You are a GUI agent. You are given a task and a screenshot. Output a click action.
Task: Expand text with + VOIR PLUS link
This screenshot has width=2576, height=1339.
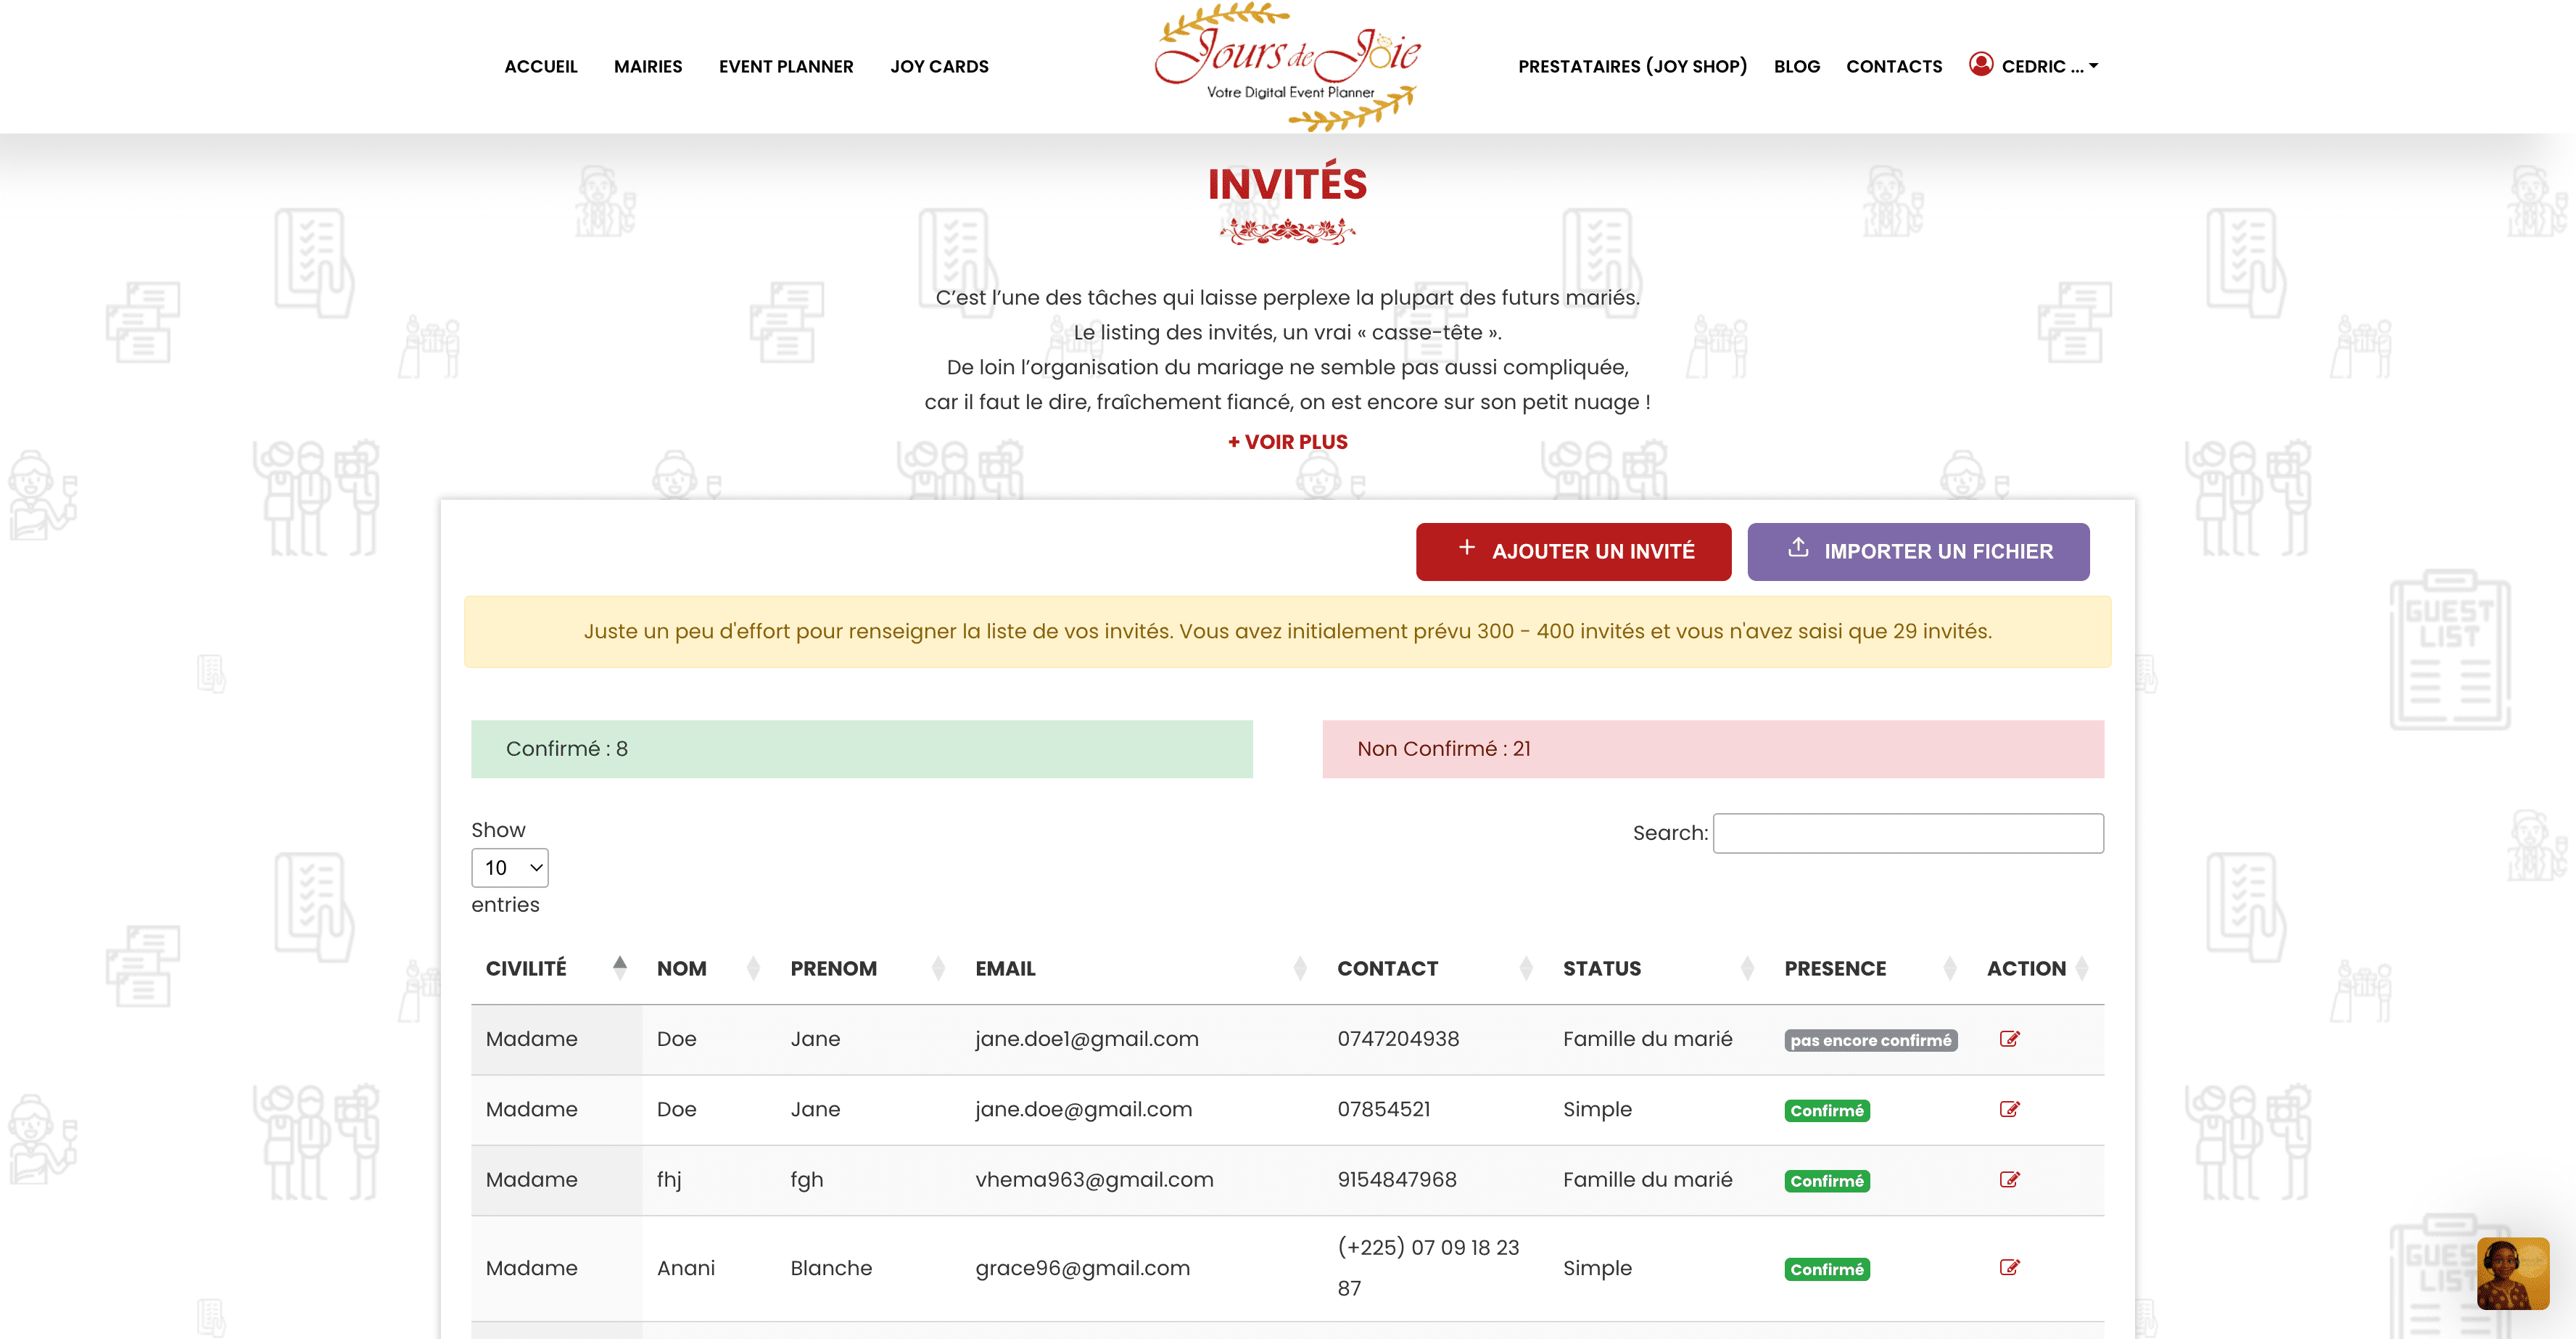1287,441
